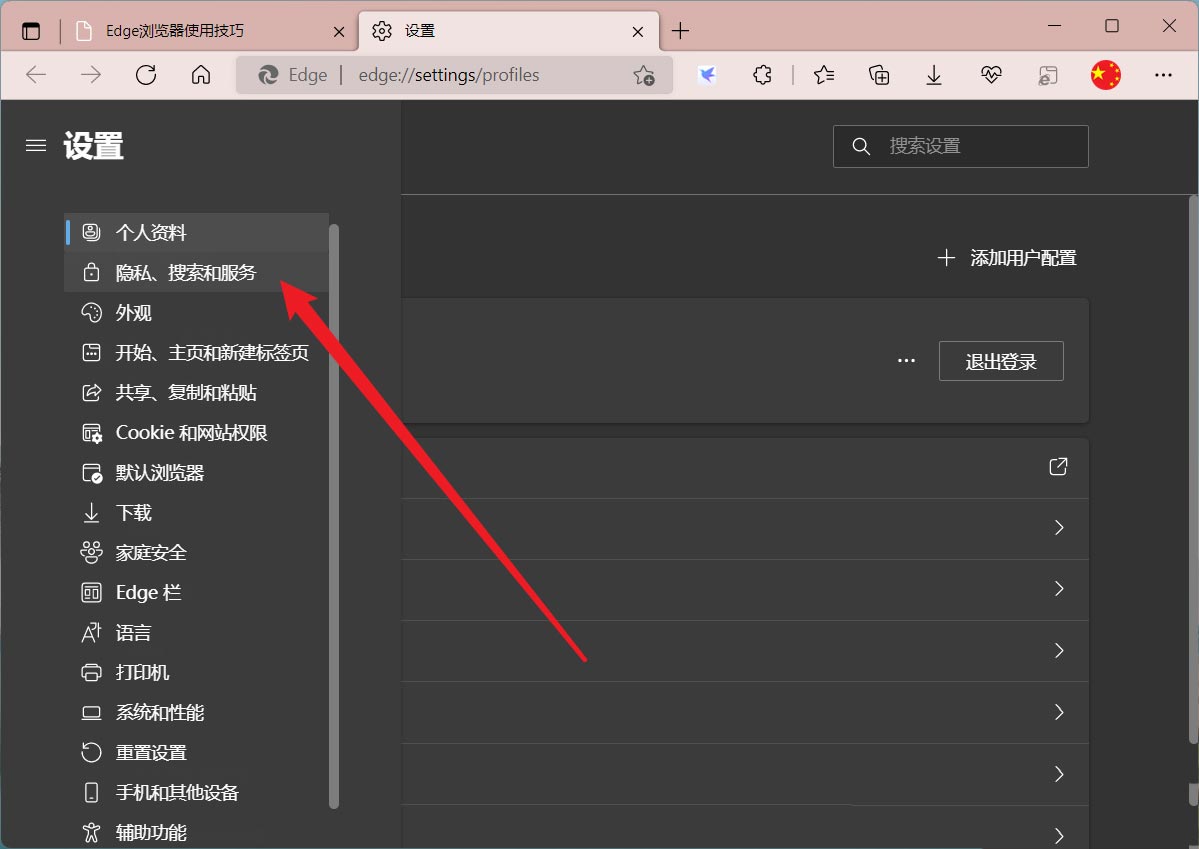Click 添加用户配置 to add profile
The width and height of the screenshot is (1199, 849).
coord(1007,257)
